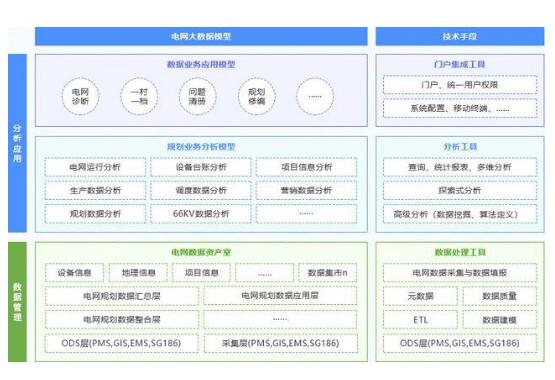Select the 分析应用 vertical side label
Screen dimensions: 555x380
pyautogui.click(x=17, y=143)
